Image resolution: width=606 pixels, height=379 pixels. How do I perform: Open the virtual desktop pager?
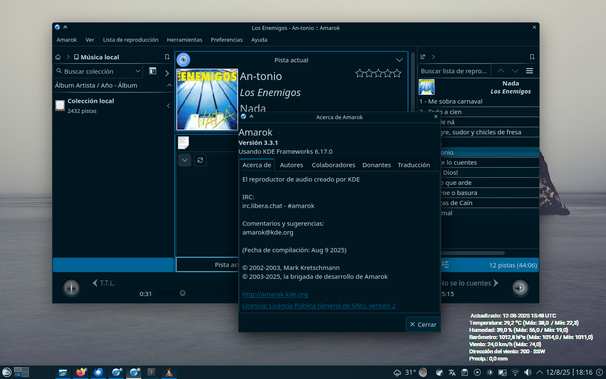(21, 372)
